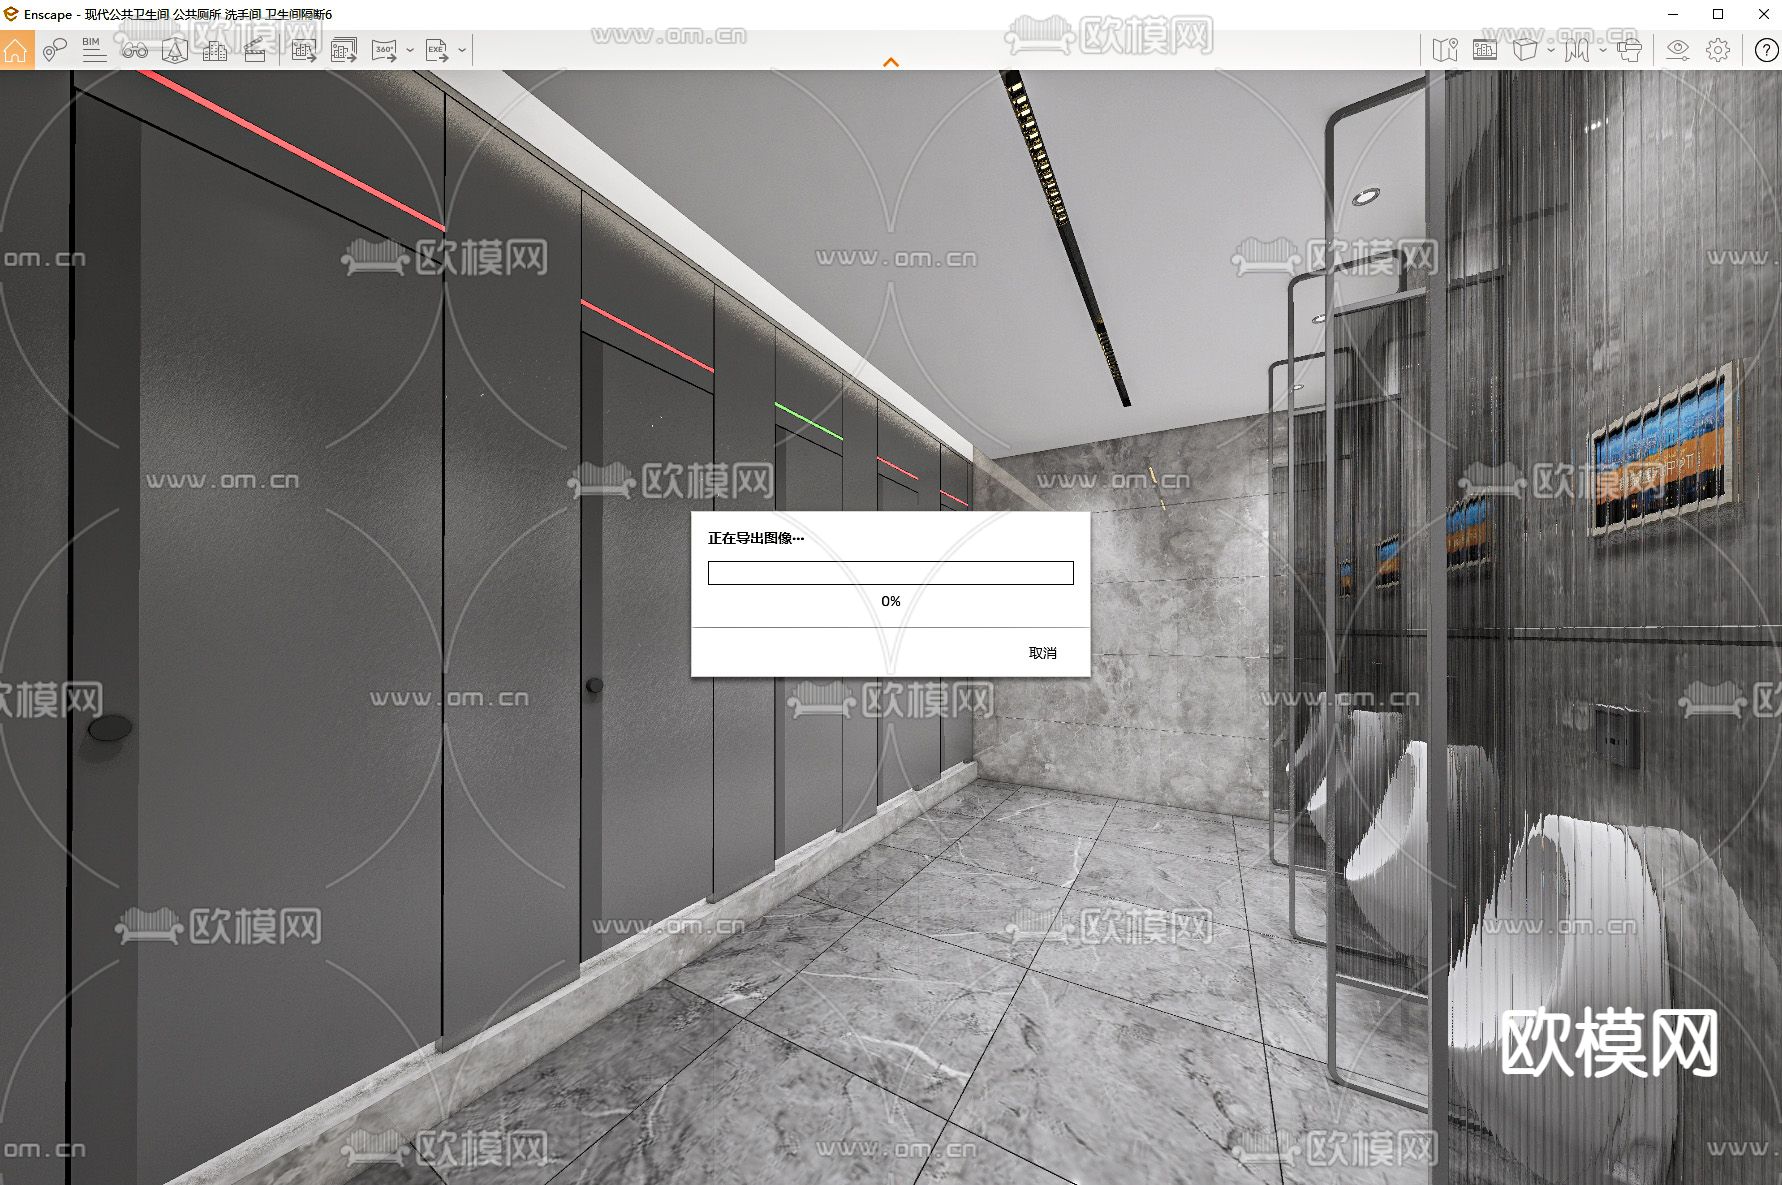
Task: Collapse the toolbar with orange chevron
Action: click(x=891, y=62)
